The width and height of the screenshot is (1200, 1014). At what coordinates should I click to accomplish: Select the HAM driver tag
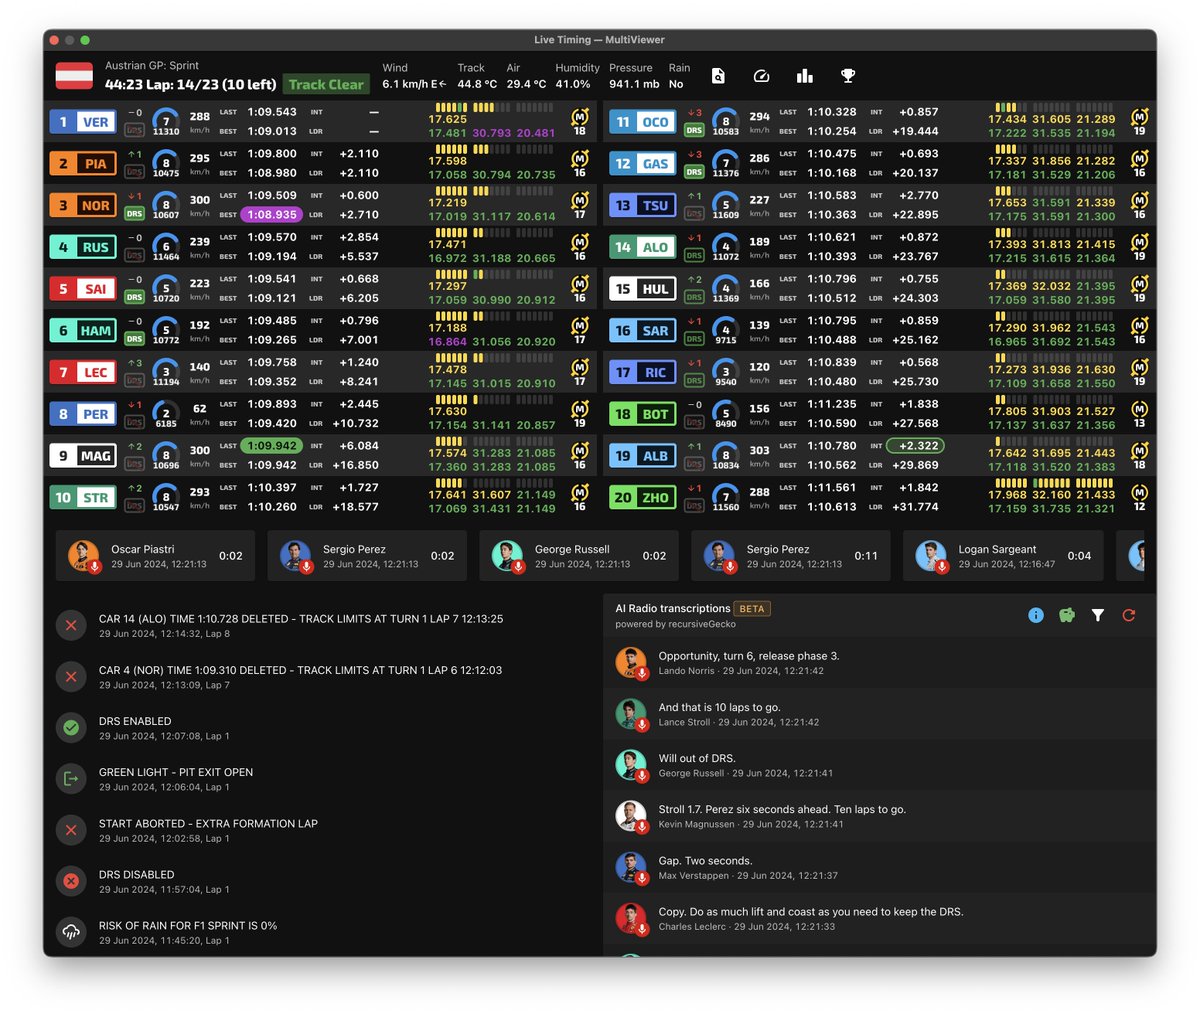click(x=83, y=330)
